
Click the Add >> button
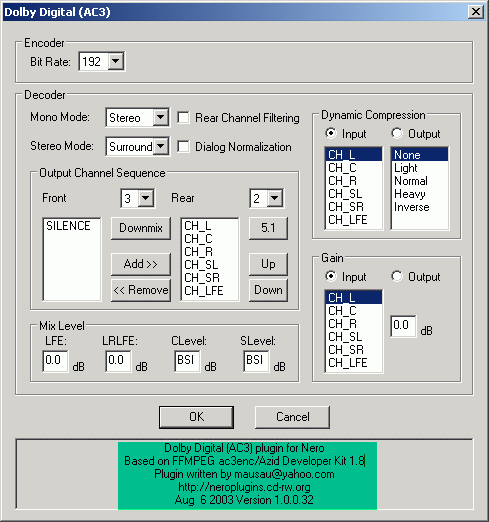click(141, 264)
